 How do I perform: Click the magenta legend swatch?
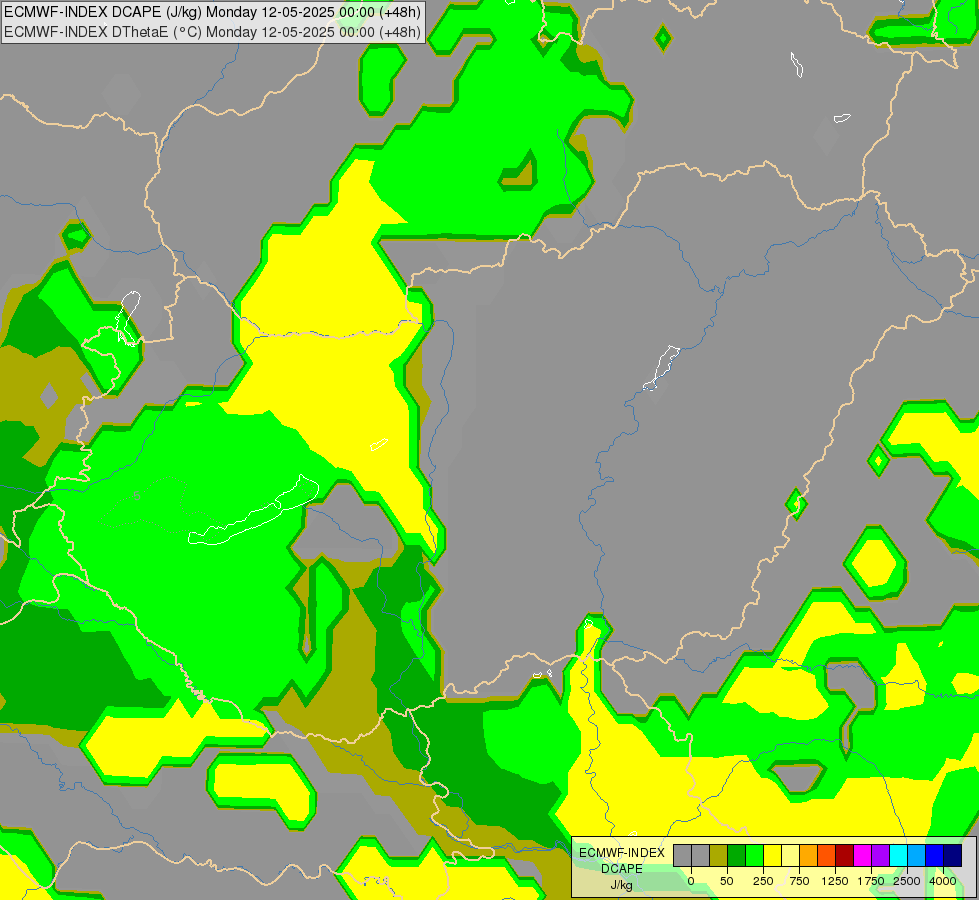[863, 855]
